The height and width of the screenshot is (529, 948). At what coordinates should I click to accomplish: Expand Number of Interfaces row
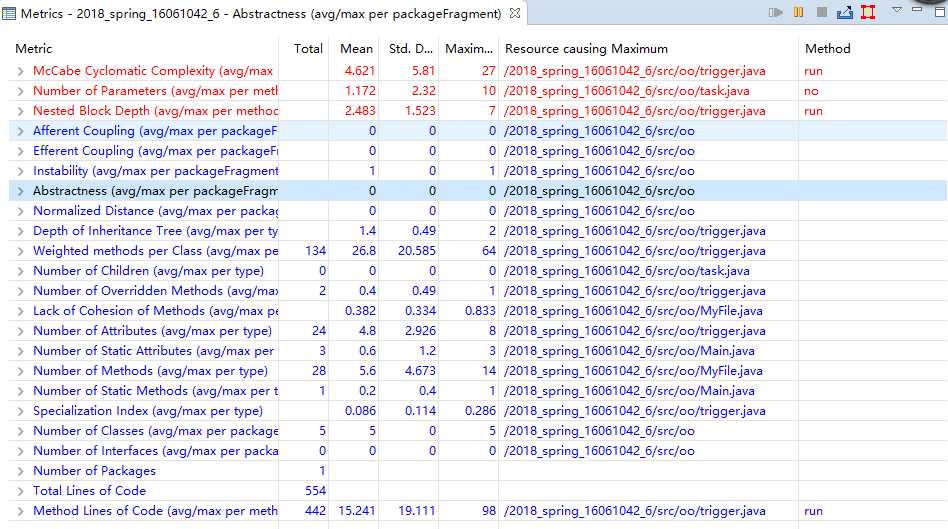pyautogui.click(x=21, y=451)
